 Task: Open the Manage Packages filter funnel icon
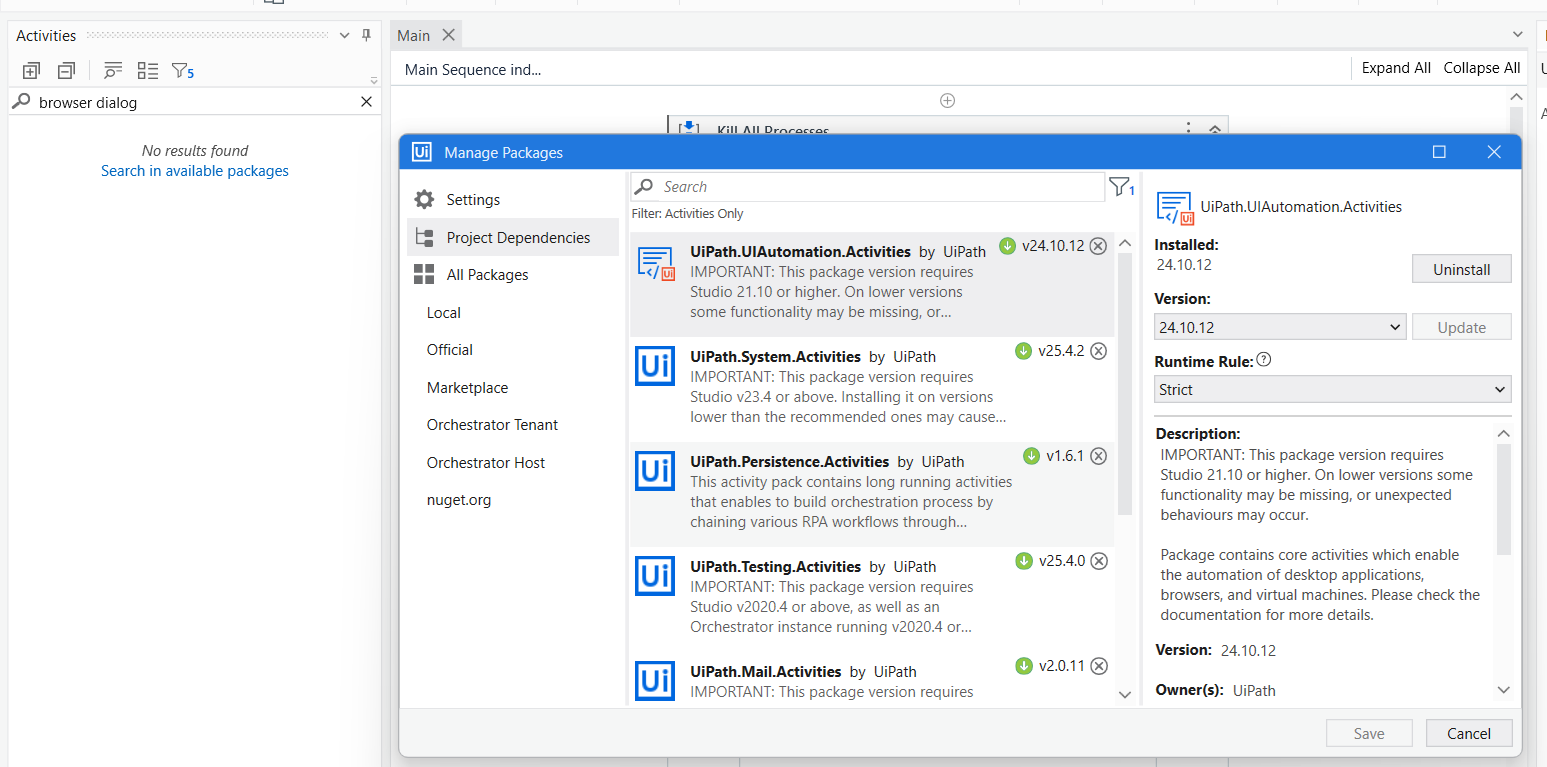(1120, 187)
